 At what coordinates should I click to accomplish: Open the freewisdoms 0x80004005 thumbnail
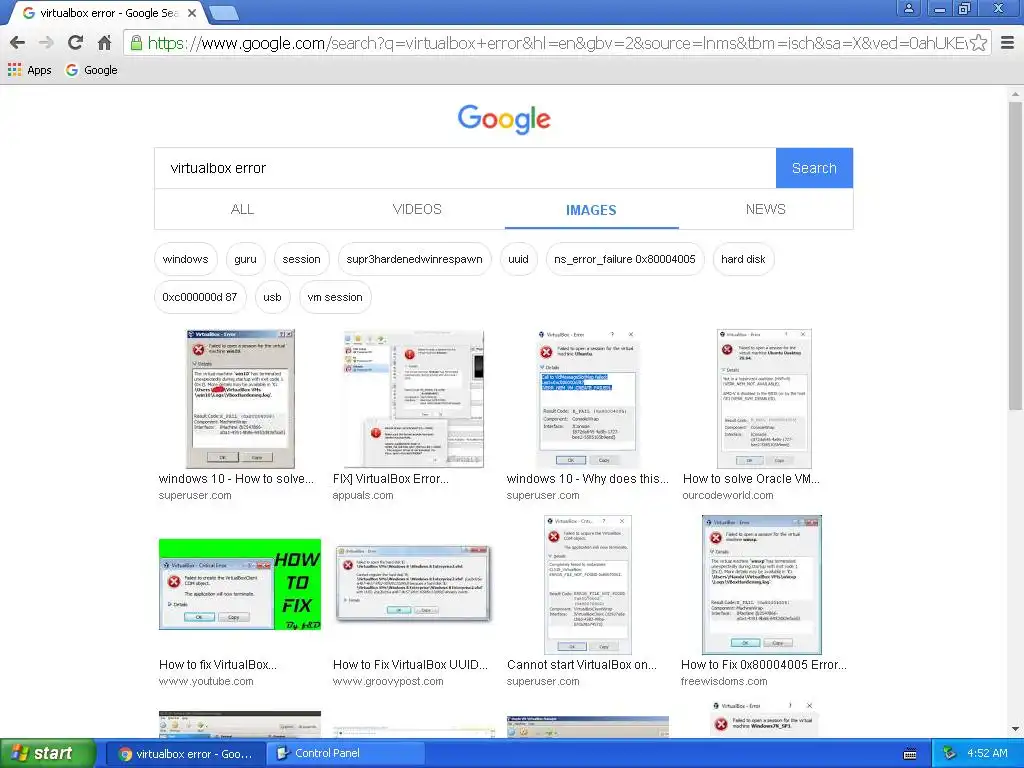pyautogui.click(x=761, y=584)
